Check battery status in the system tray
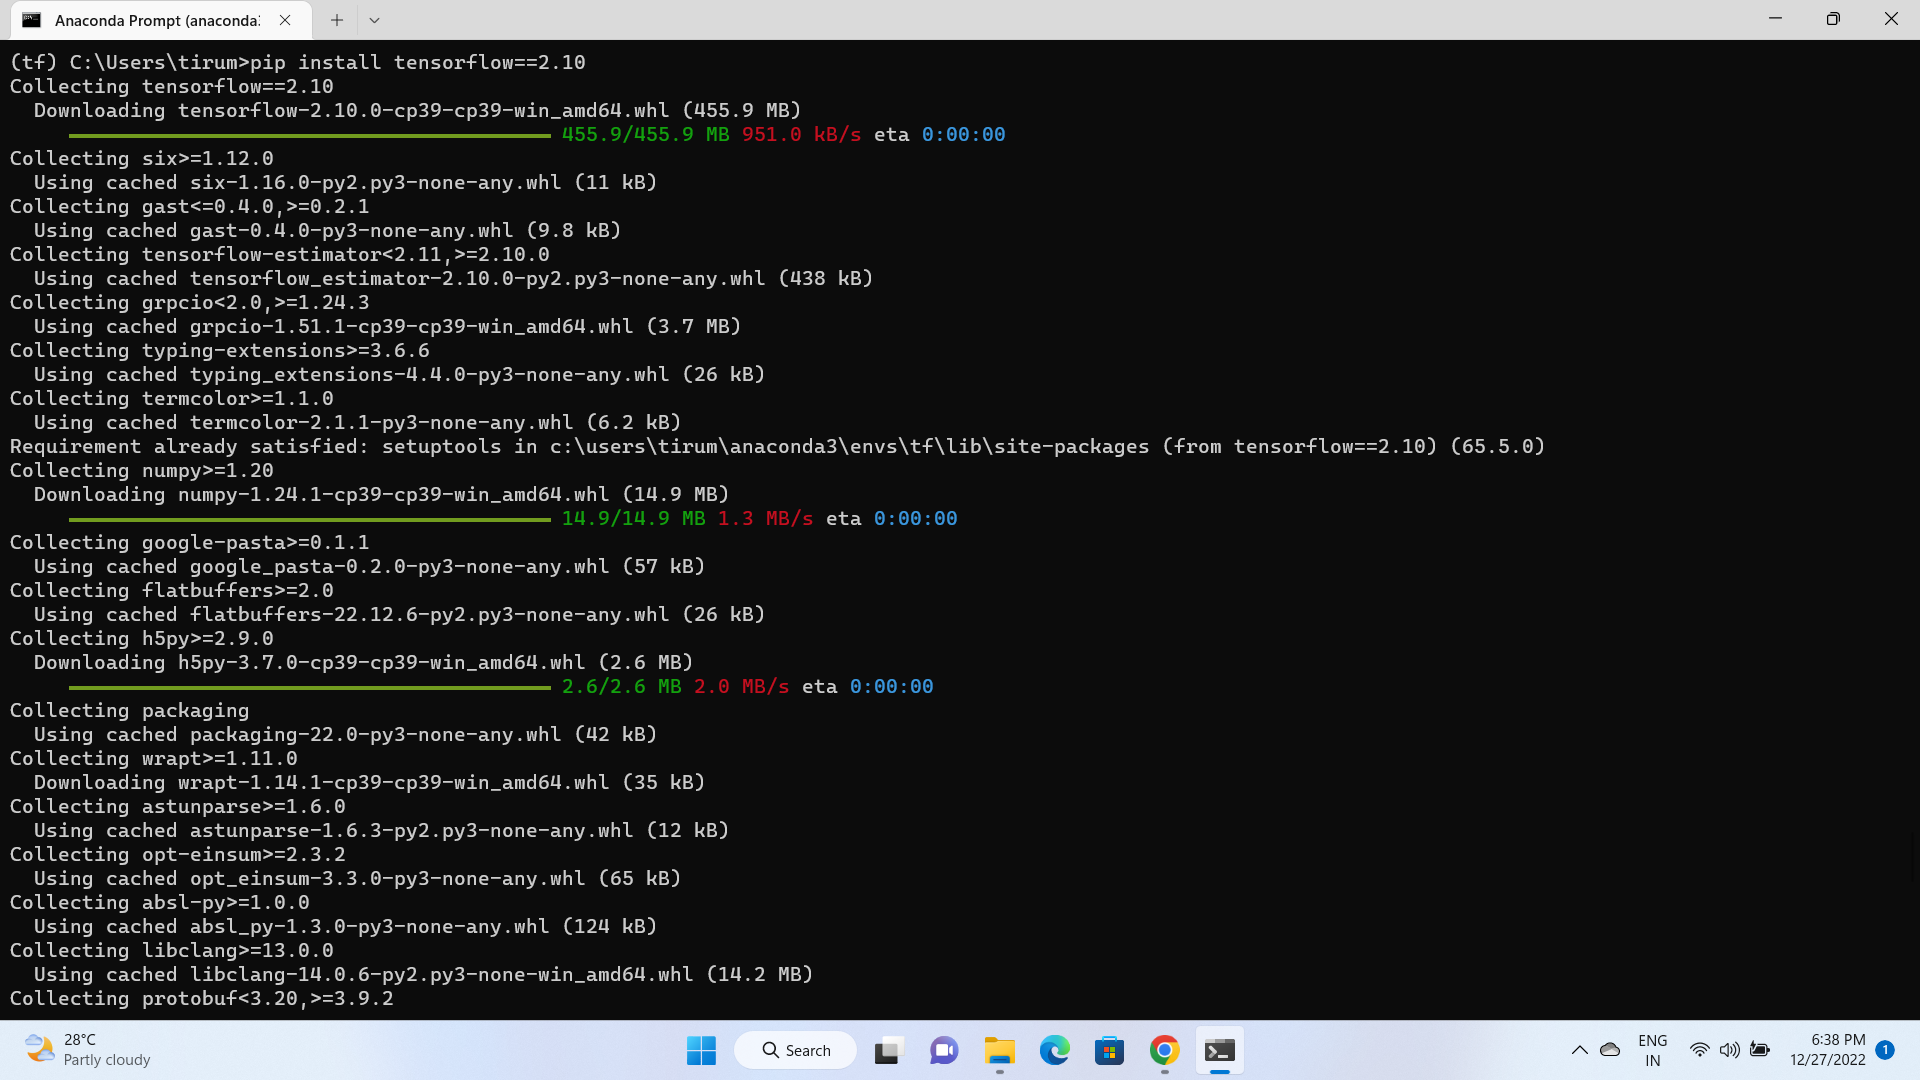Screen dimensions: 1920x1080 pyautogui.click(x=1760, y=1050)
